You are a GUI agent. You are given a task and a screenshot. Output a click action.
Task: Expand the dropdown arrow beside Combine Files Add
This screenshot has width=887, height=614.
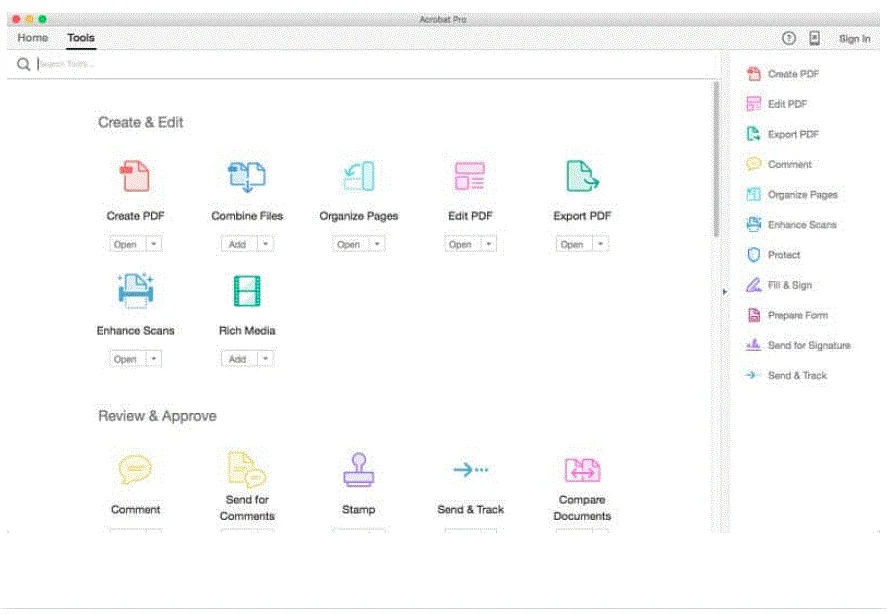coord(265,244)
